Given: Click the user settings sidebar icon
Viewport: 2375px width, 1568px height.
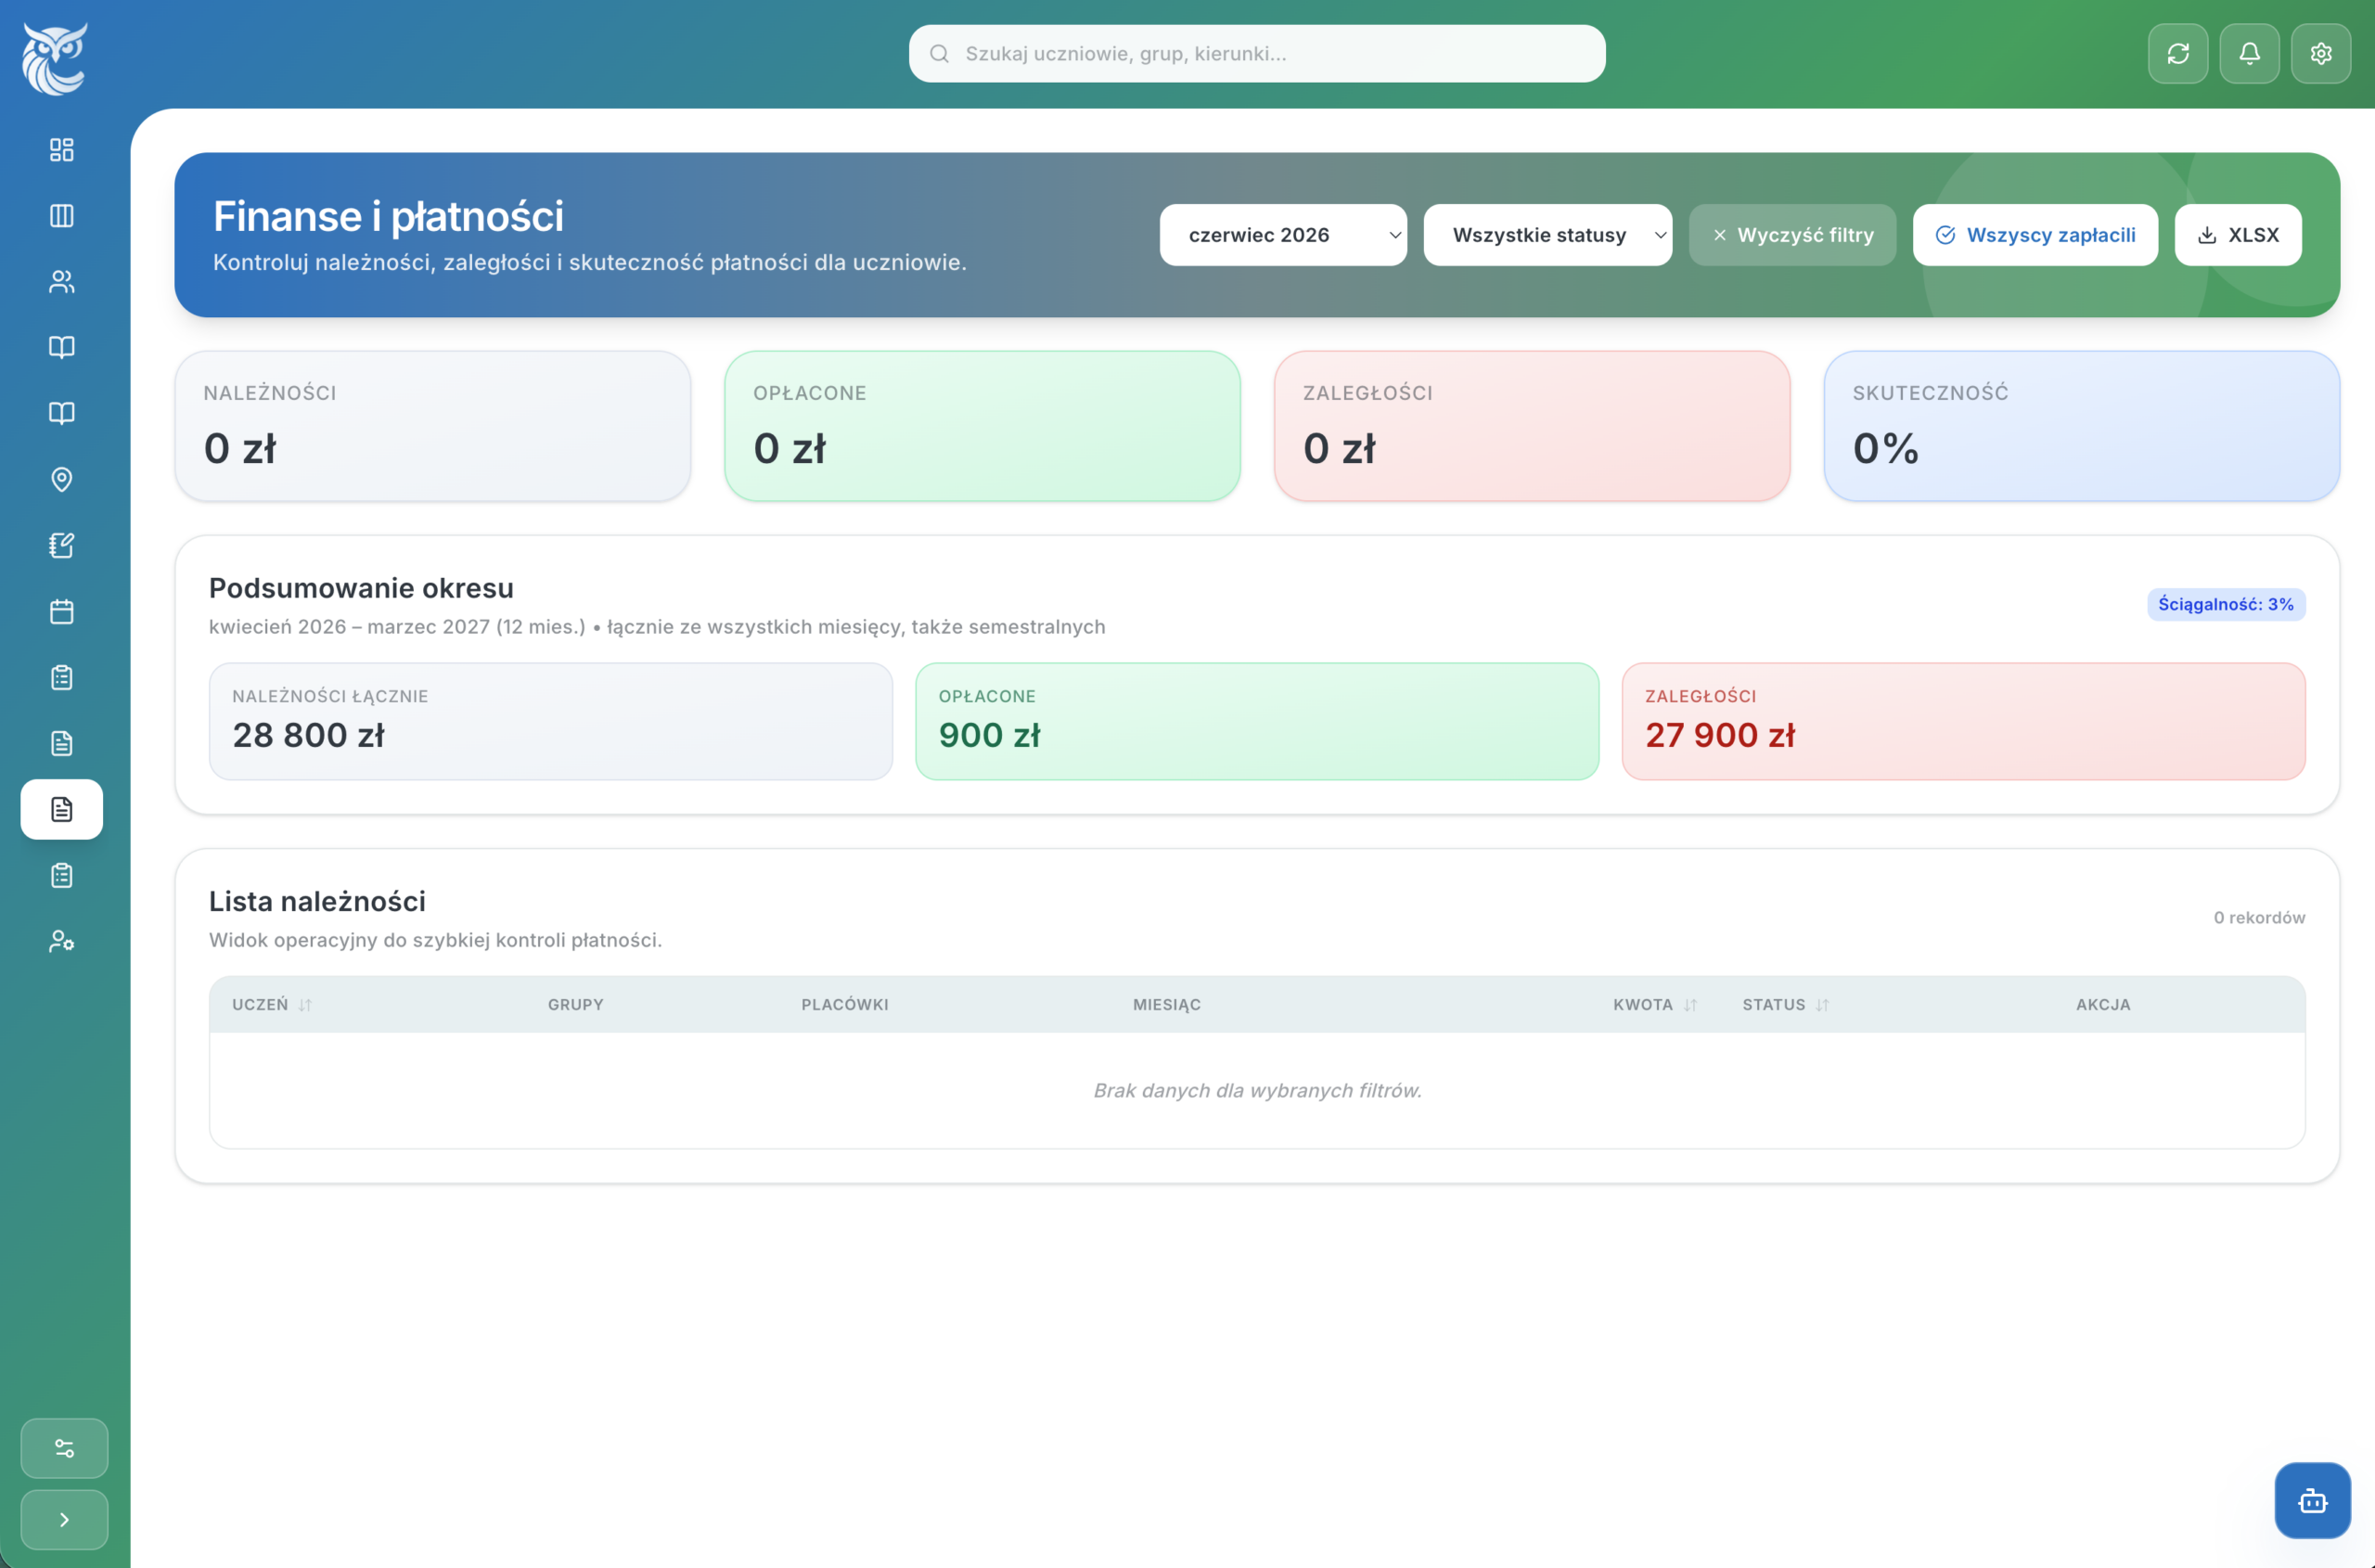Looking at the screenshot, I should click(x=62, y=942).
